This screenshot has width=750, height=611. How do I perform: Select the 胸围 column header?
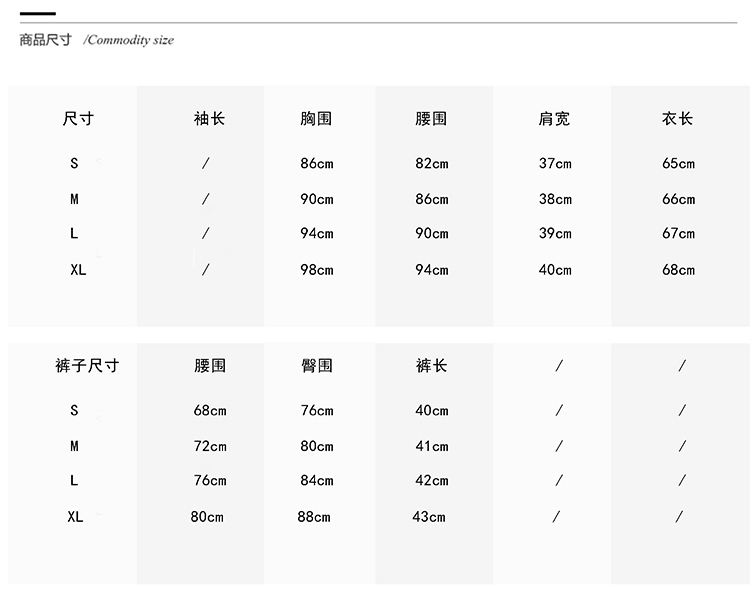pos(316,119)
